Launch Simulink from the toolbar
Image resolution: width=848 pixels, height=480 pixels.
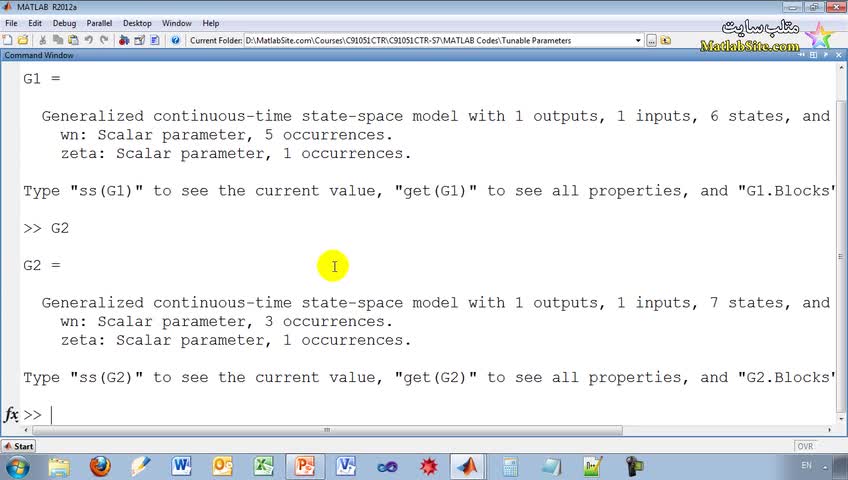tap(124, 40)
